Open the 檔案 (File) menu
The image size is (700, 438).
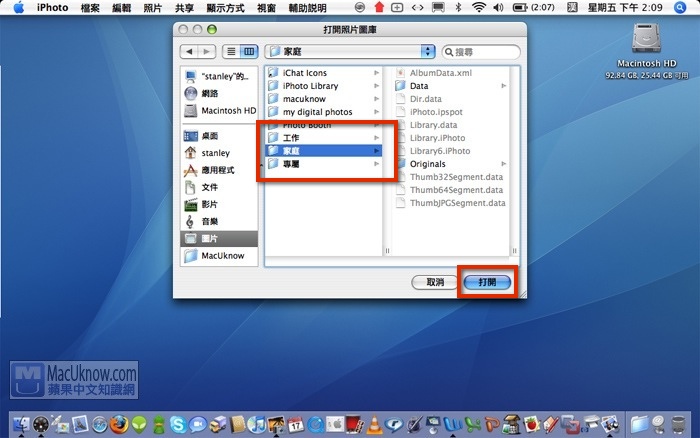pyautogui.click(x=90, y=8)
